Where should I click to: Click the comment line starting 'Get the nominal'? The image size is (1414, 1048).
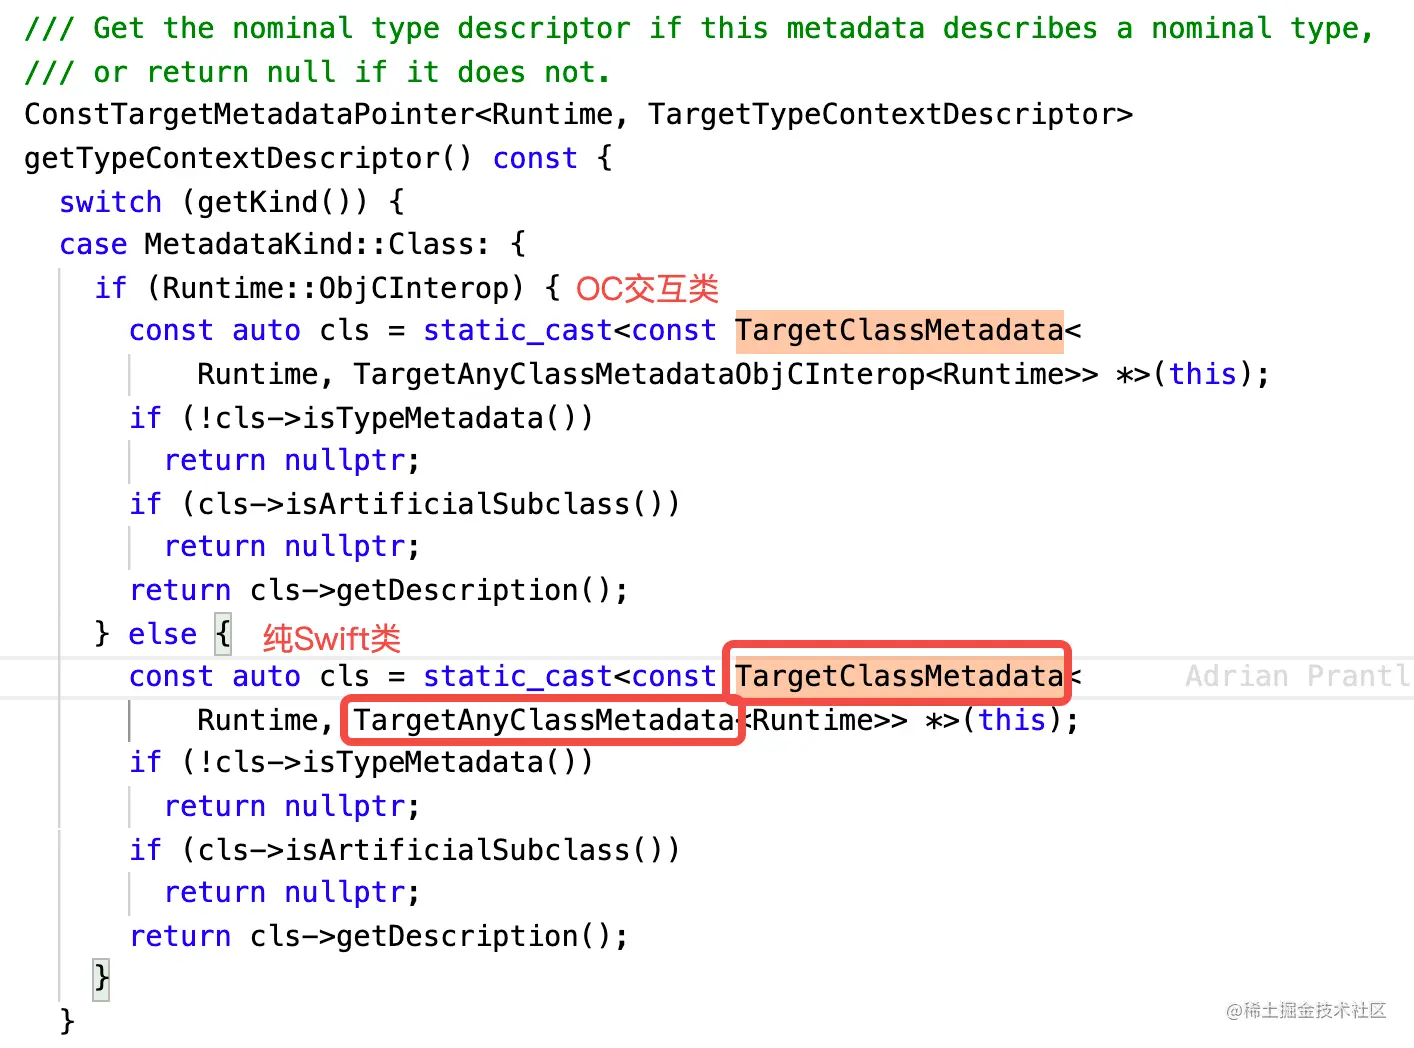699,28
